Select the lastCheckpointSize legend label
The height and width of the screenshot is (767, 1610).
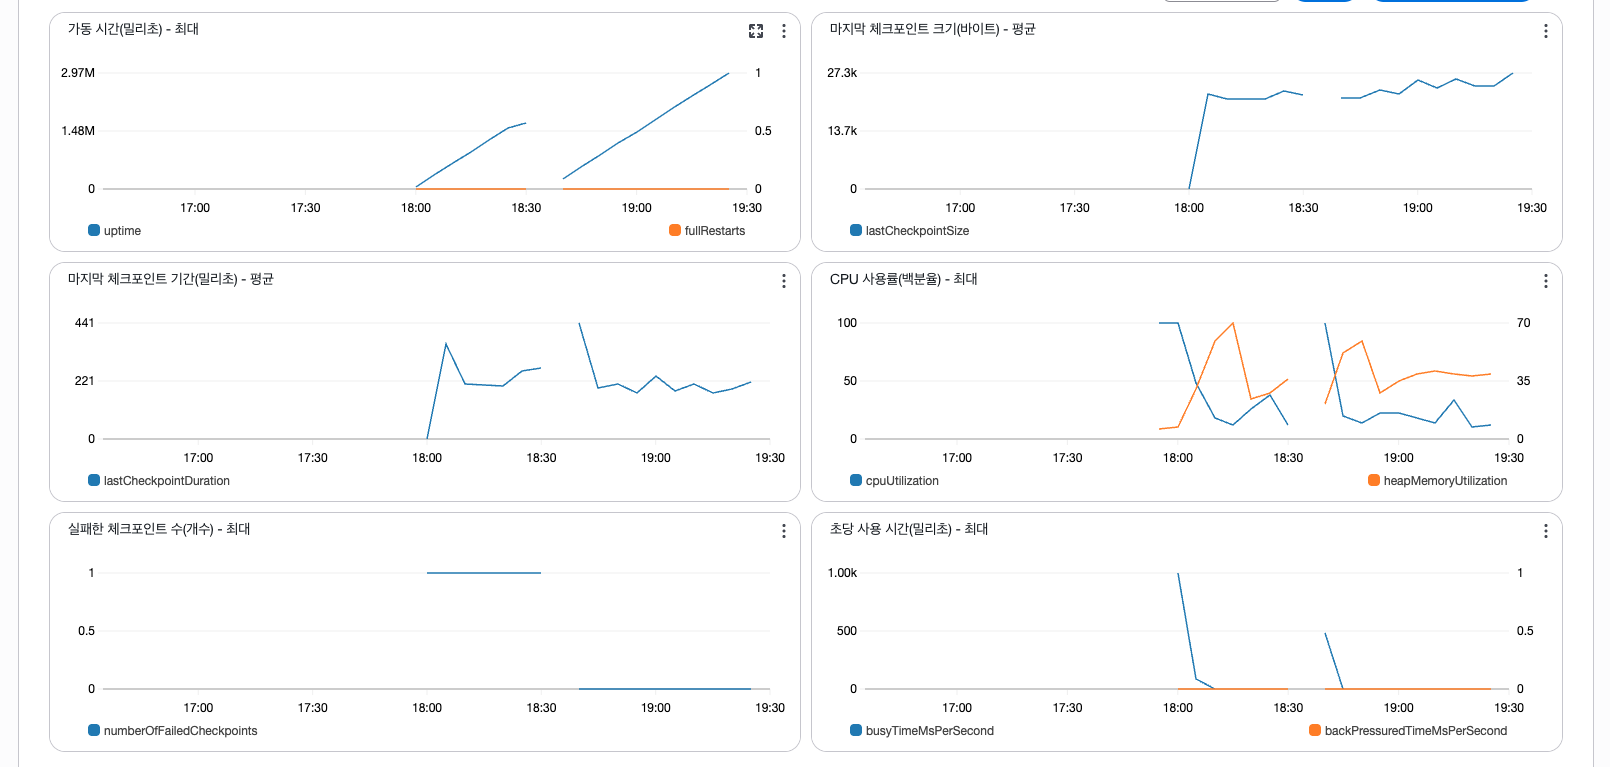click(917, 231)
